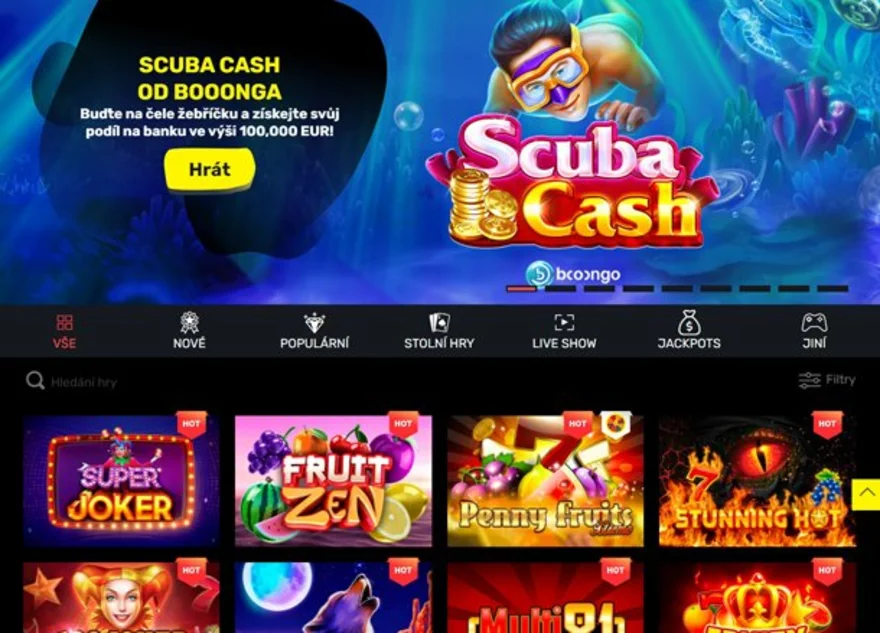Open JACKPOTS money bag icon
The image size is (880, 633).
coord(689,322)
